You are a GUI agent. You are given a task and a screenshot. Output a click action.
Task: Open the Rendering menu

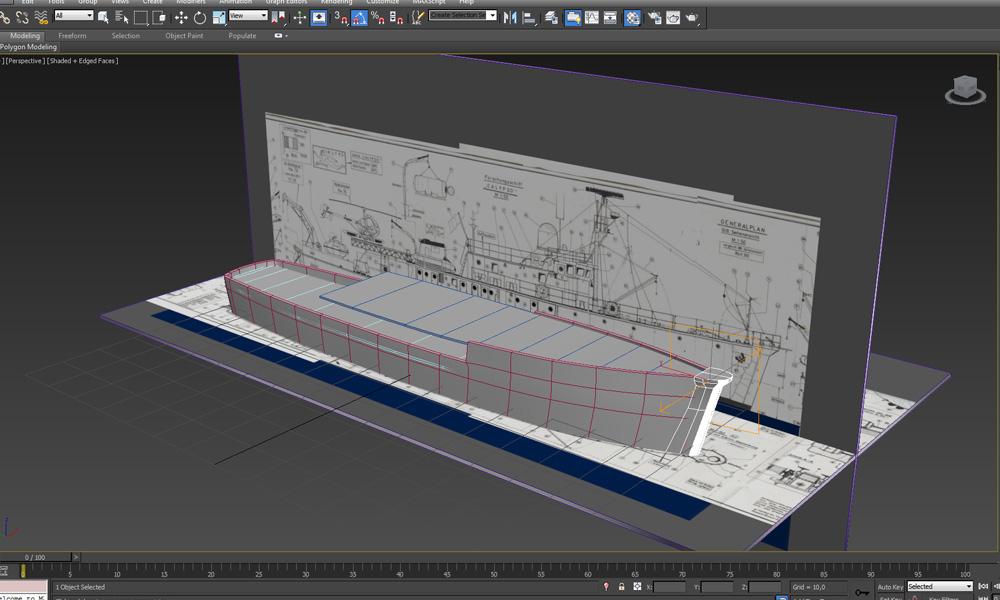click(x=332, y=3)
